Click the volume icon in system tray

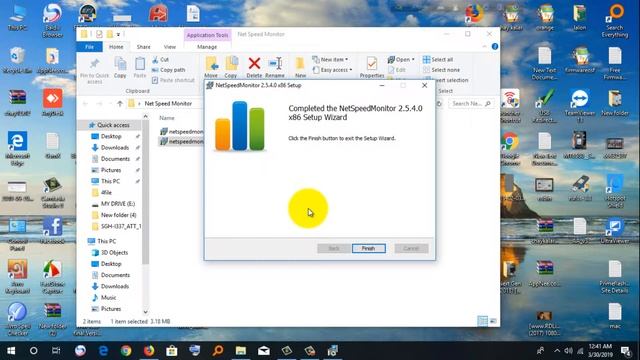point(568,351)
